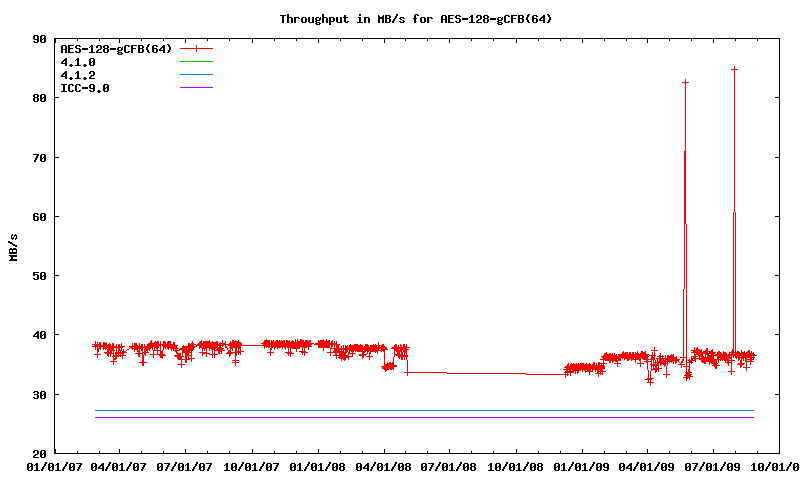
Task: Click the 'MB/s' y-axis label
Action: [x=13, y=246]
